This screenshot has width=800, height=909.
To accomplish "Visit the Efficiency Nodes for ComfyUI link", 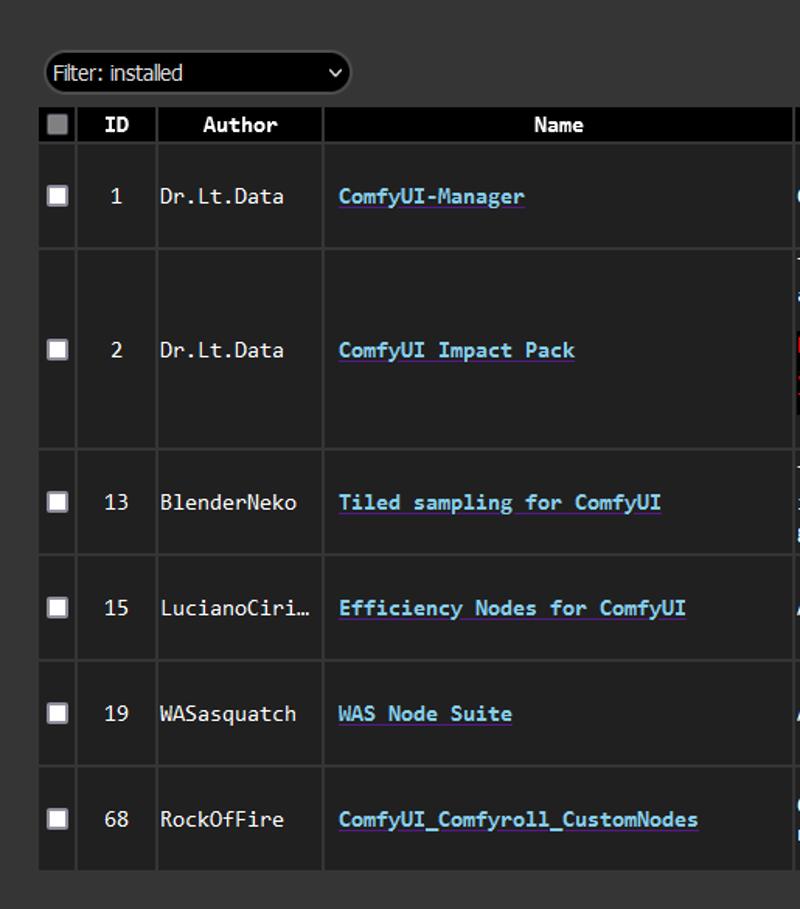I will click(512, 608).
